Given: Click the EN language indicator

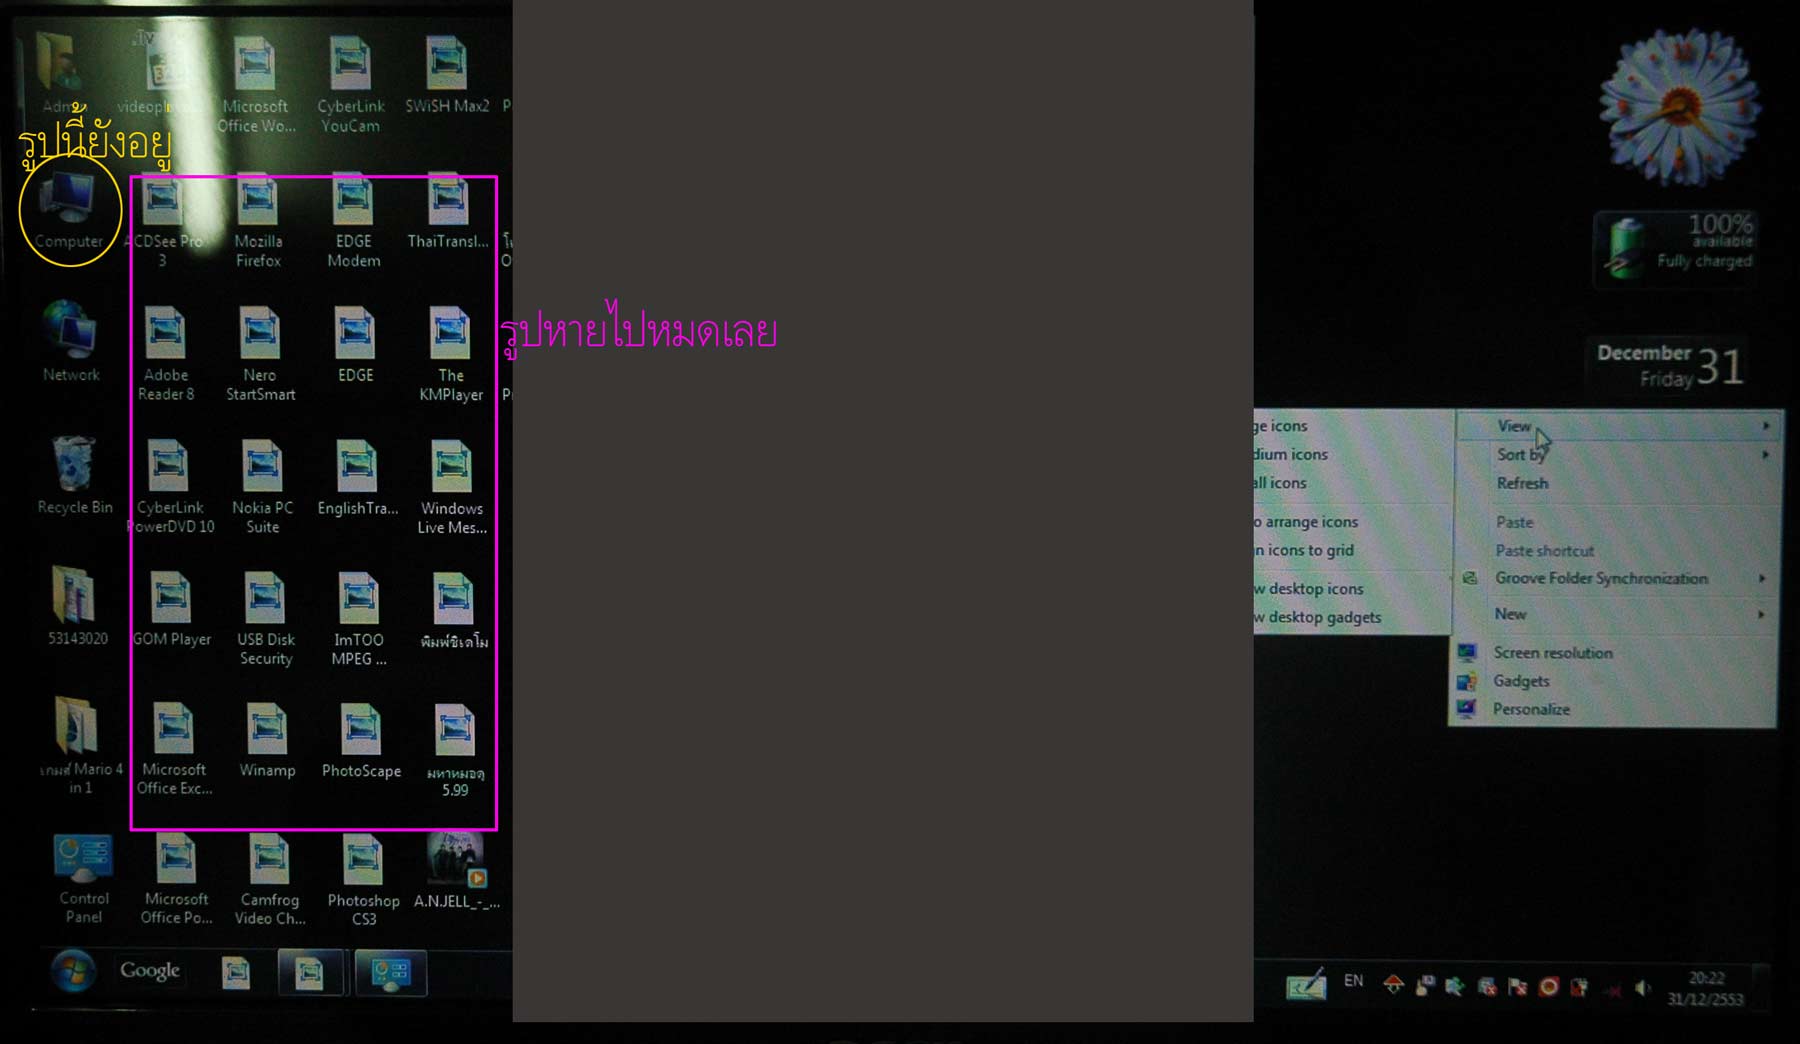Looking at the screenshot, I should coord(1353,981).
